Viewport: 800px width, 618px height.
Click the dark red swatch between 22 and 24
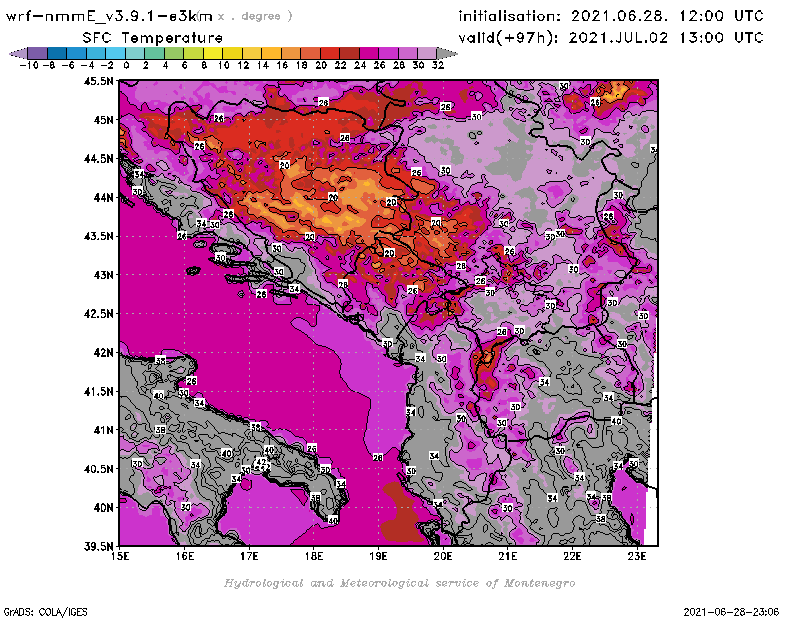pos(349,53)
